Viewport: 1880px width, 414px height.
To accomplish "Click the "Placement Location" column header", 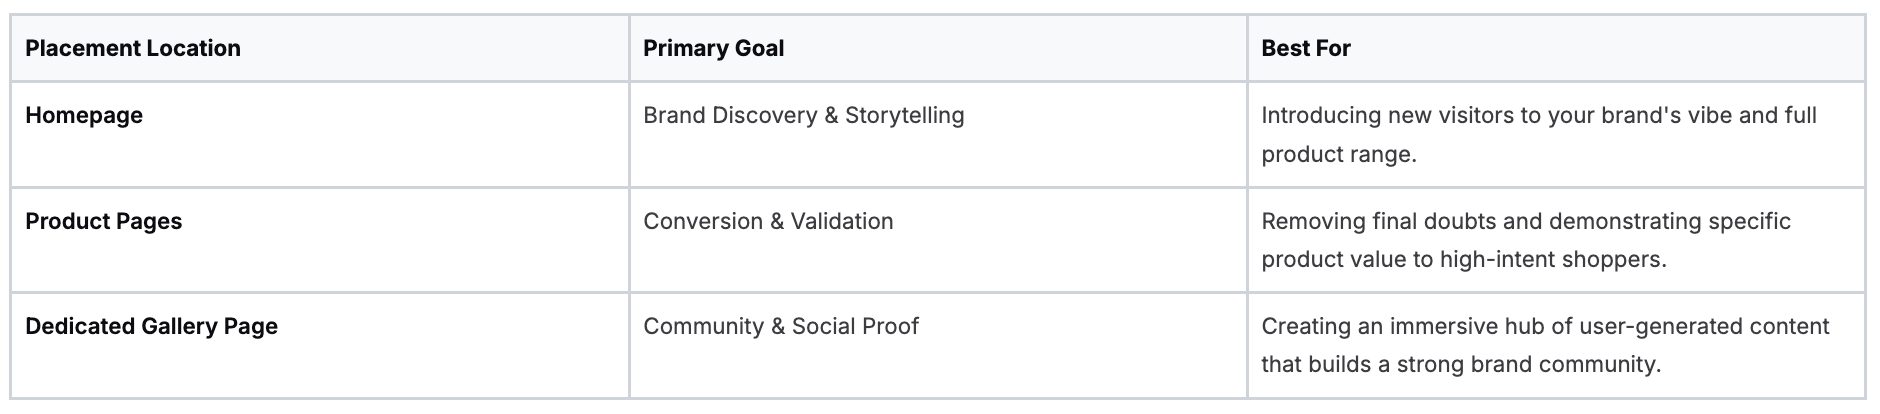I will 133,48.
